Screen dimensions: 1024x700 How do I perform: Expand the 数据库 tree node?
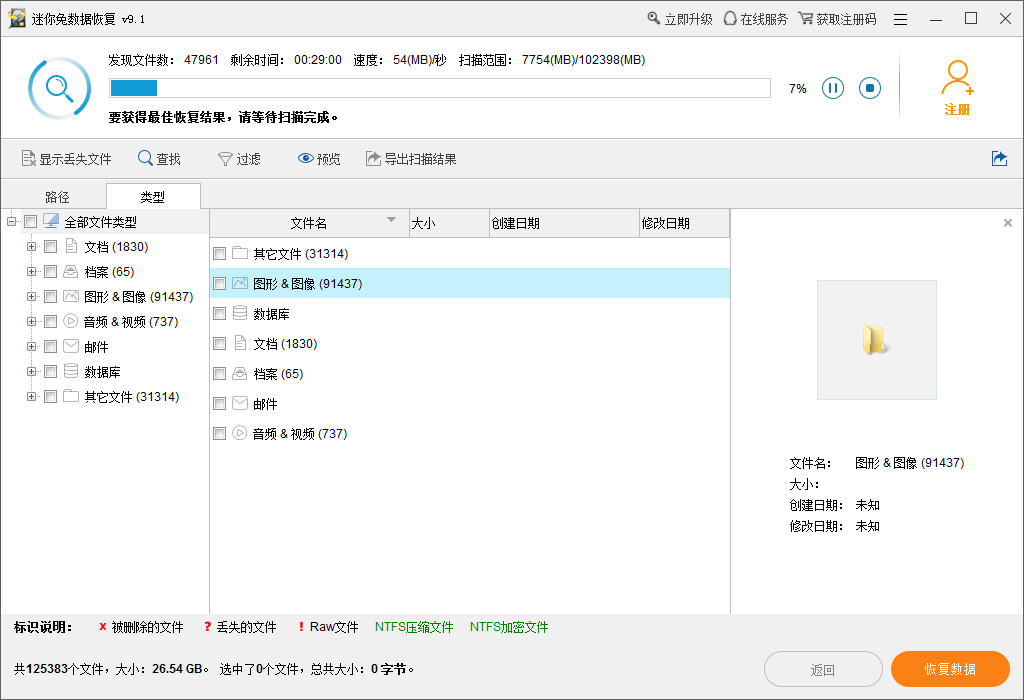(31, 372)
